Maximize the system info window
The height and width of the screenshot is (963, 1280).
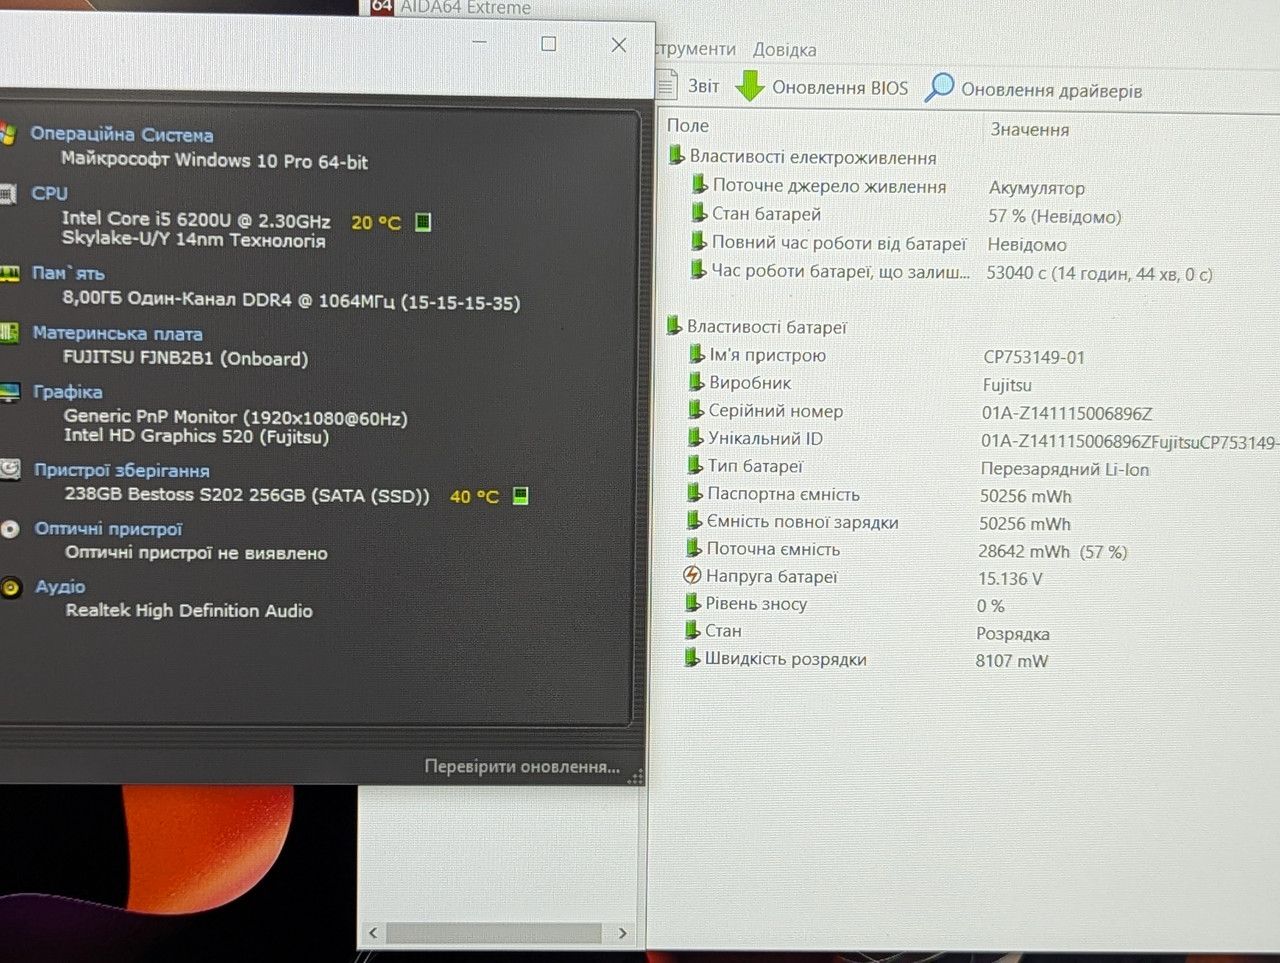[549, 43]
